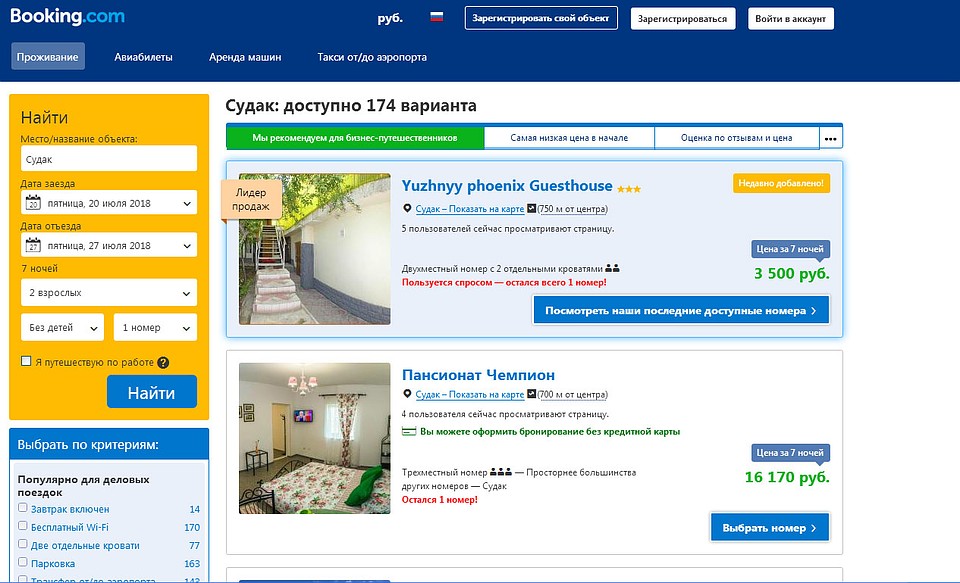
Task: Click map pin icon for Yuzhnyy phoenix Guesthouse
Action: (x=407, y=209)
